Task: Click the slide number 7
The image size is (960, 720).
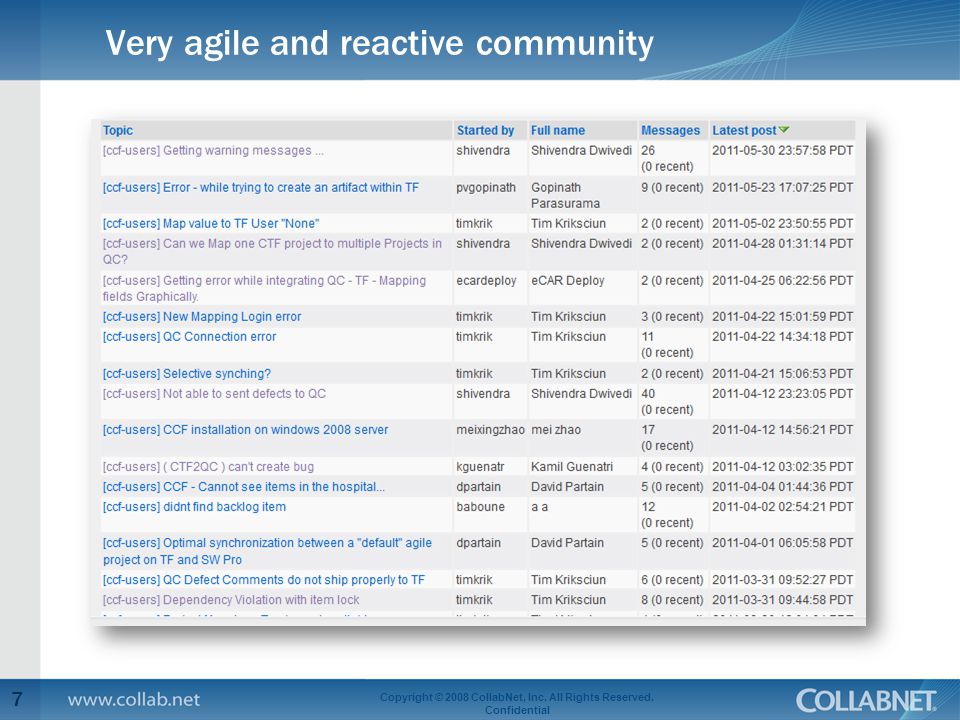Action: click(x=17, y=699)
